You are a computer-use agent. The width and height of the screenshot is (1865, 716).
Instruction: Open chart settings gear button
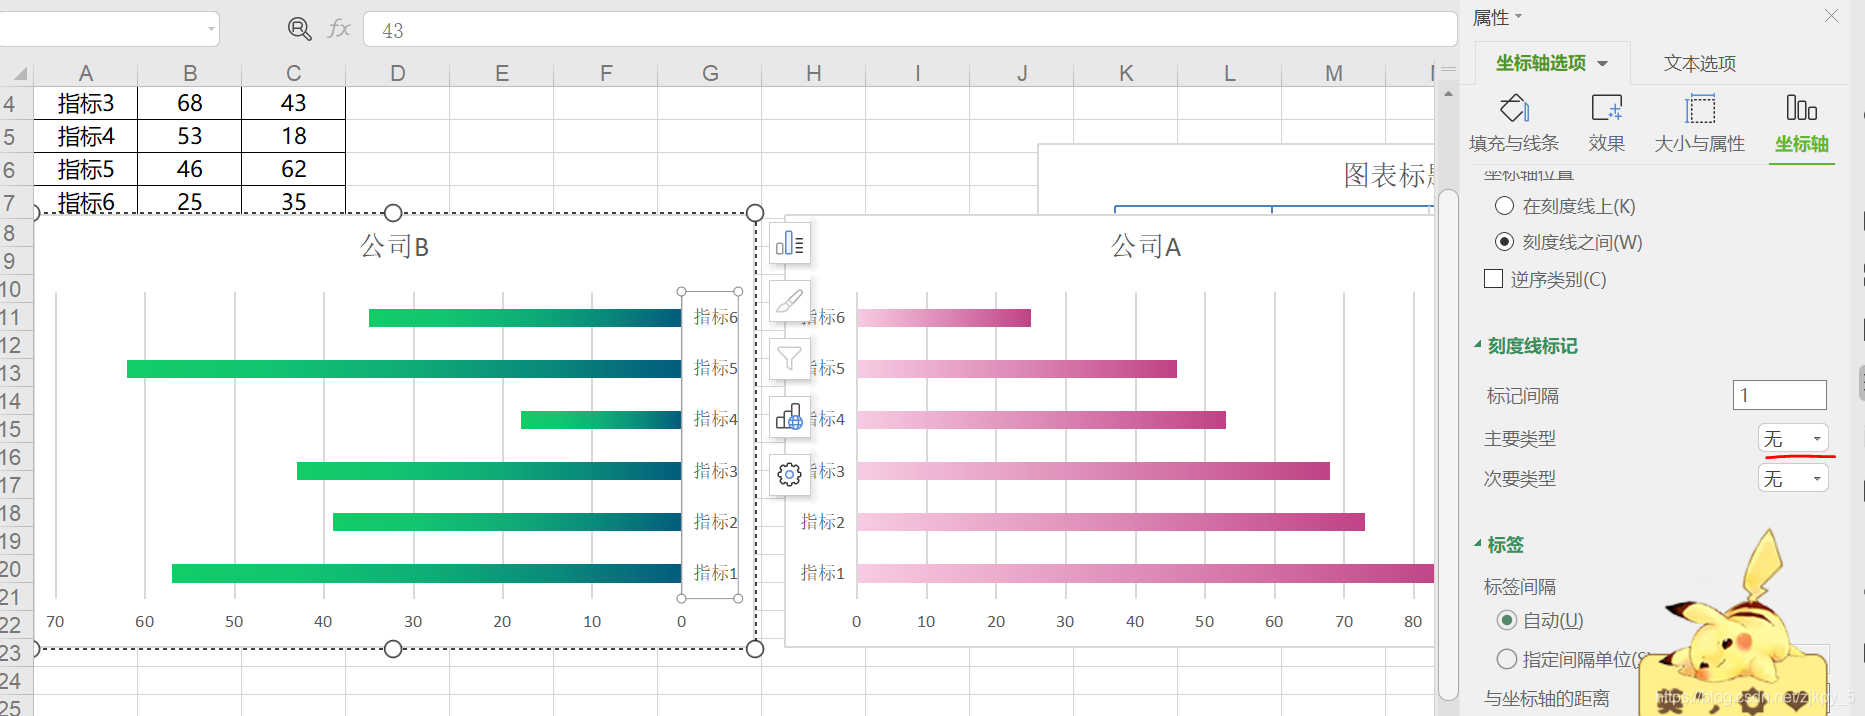790,475
